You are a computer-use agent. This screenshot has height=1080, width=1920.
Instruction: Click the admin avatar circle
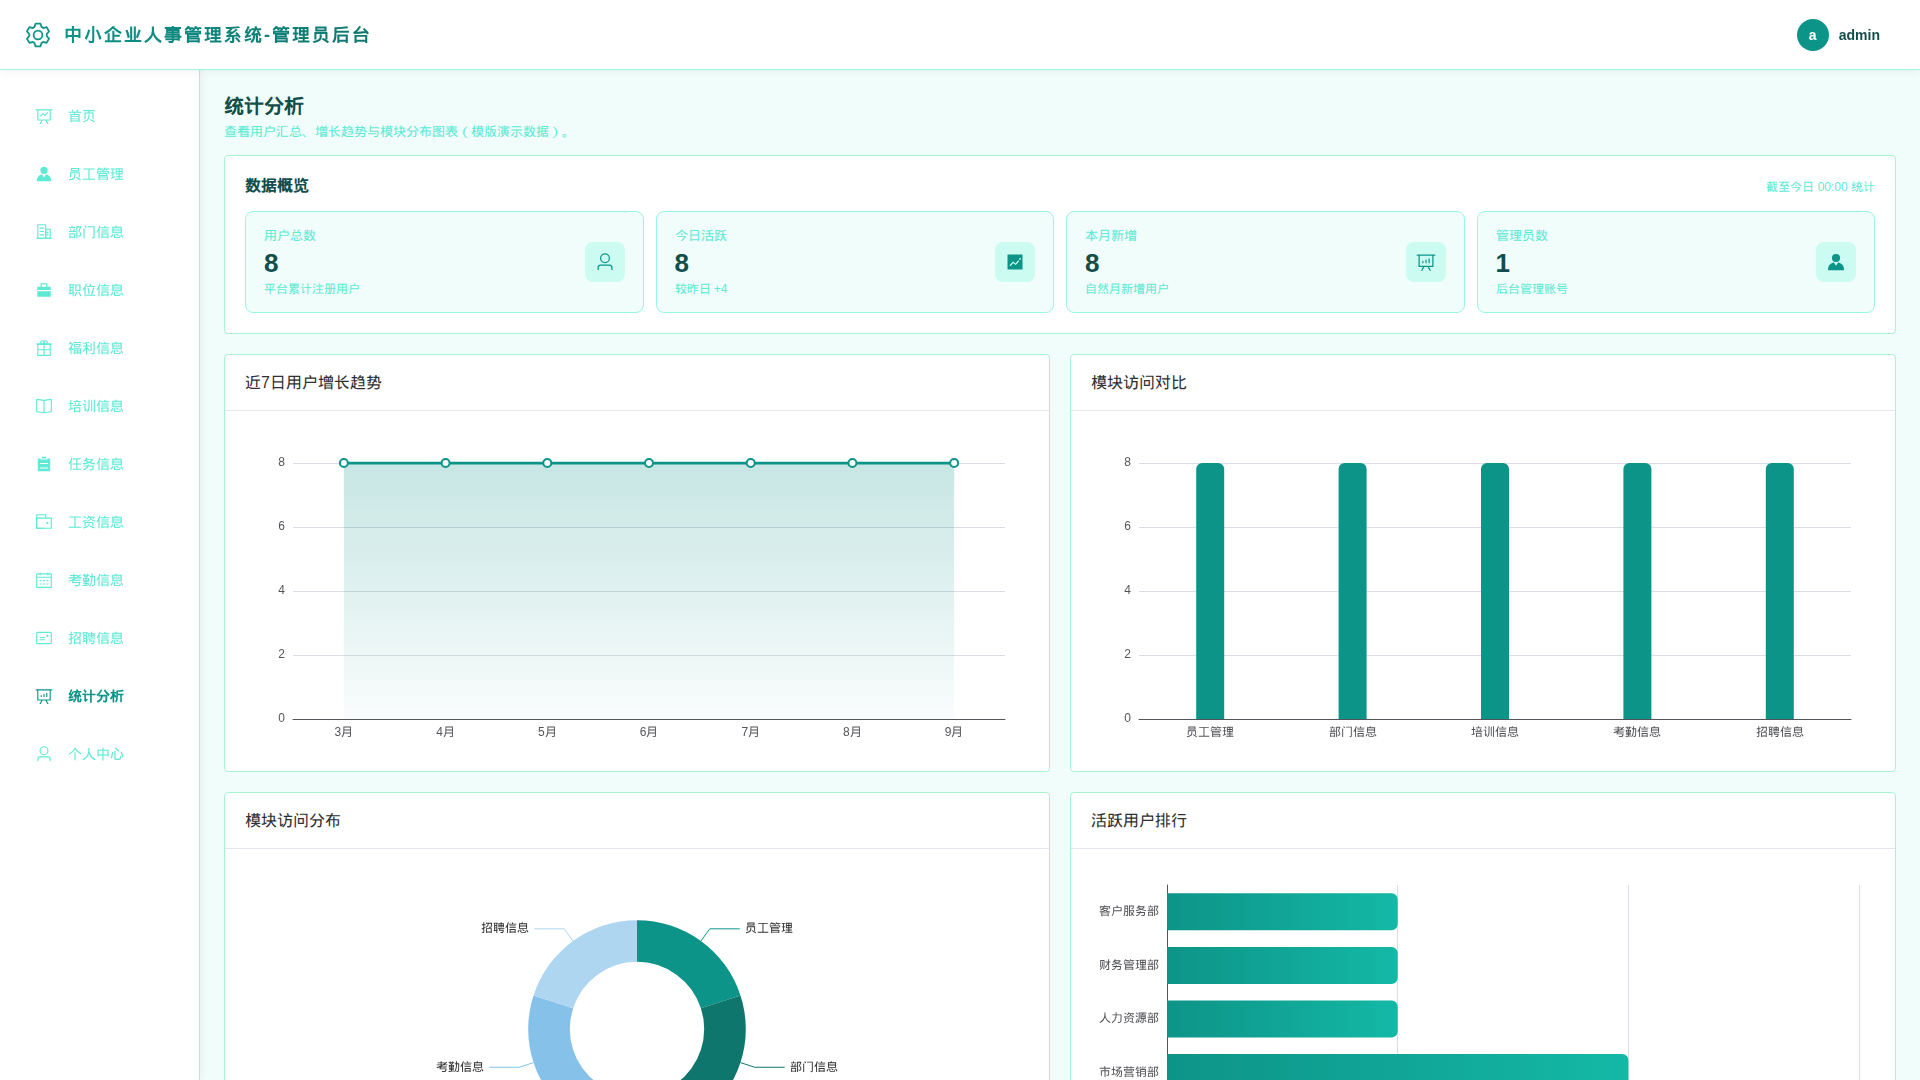pos(1812,35)
